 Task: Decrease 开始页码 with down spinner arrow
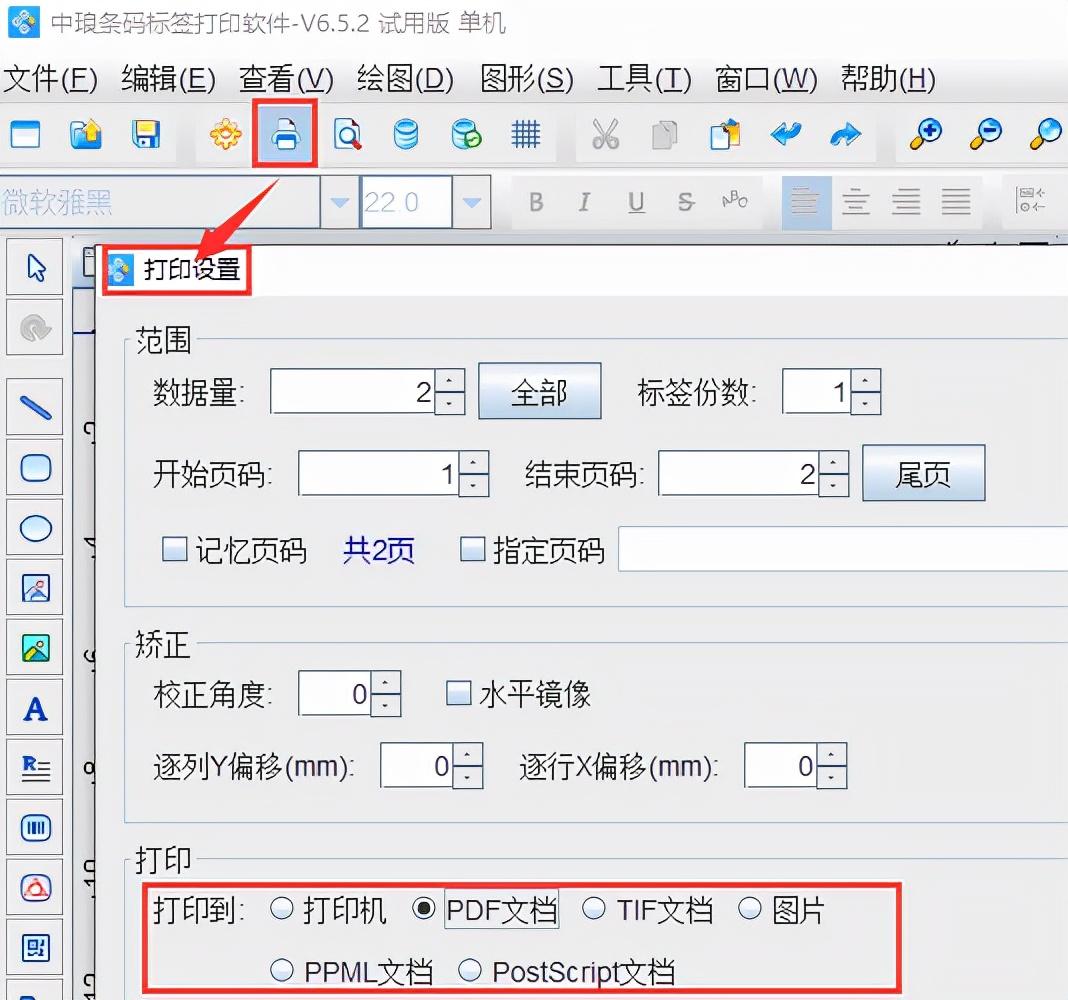pos(473,485)
